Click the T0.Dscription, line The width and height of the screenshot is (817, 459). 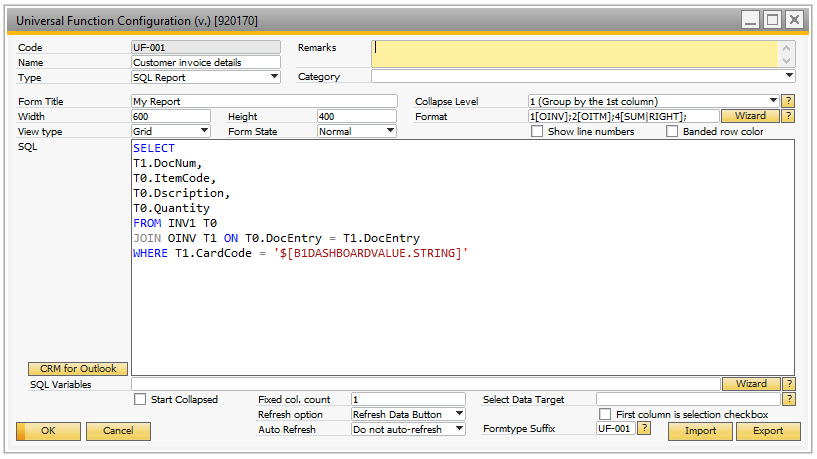click(x=181, y=193)
